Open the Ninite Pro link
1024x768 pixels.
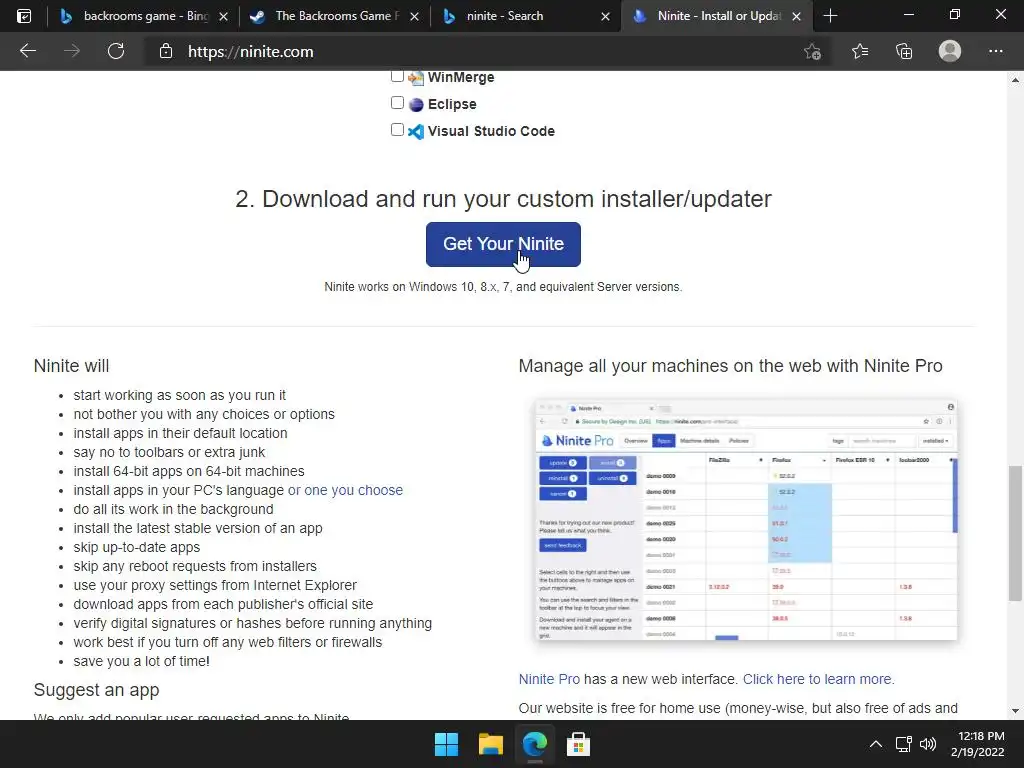click(549, 679)
